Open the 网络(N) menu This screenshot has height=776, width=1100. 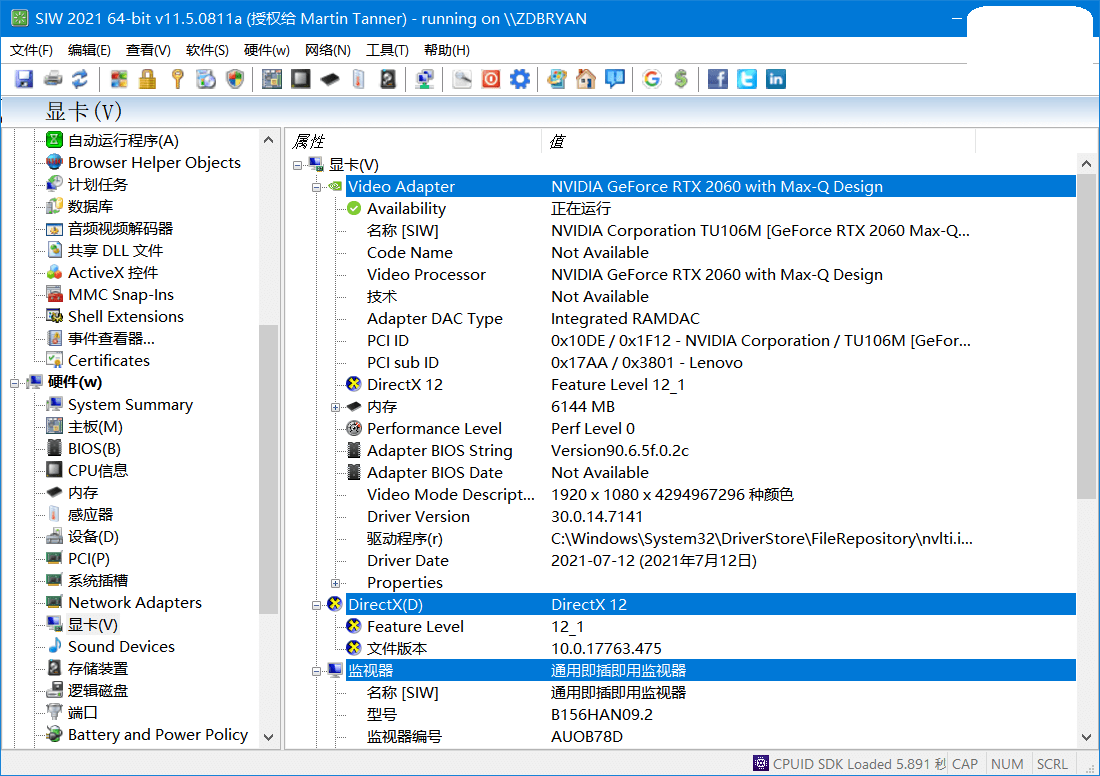(x=328, y=51)
